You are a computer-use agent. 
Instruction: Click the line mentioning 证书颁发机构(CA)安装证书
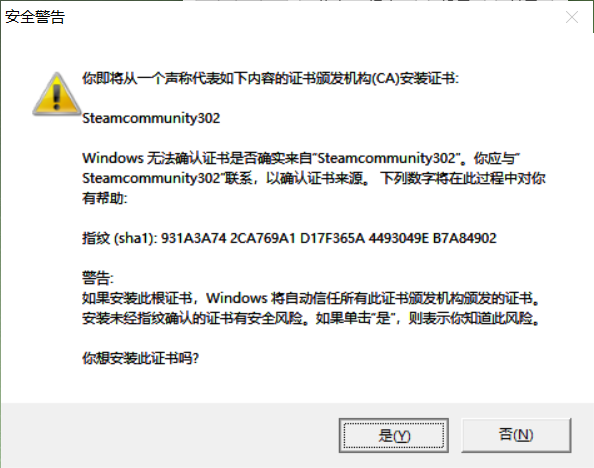tap(270, 78)
